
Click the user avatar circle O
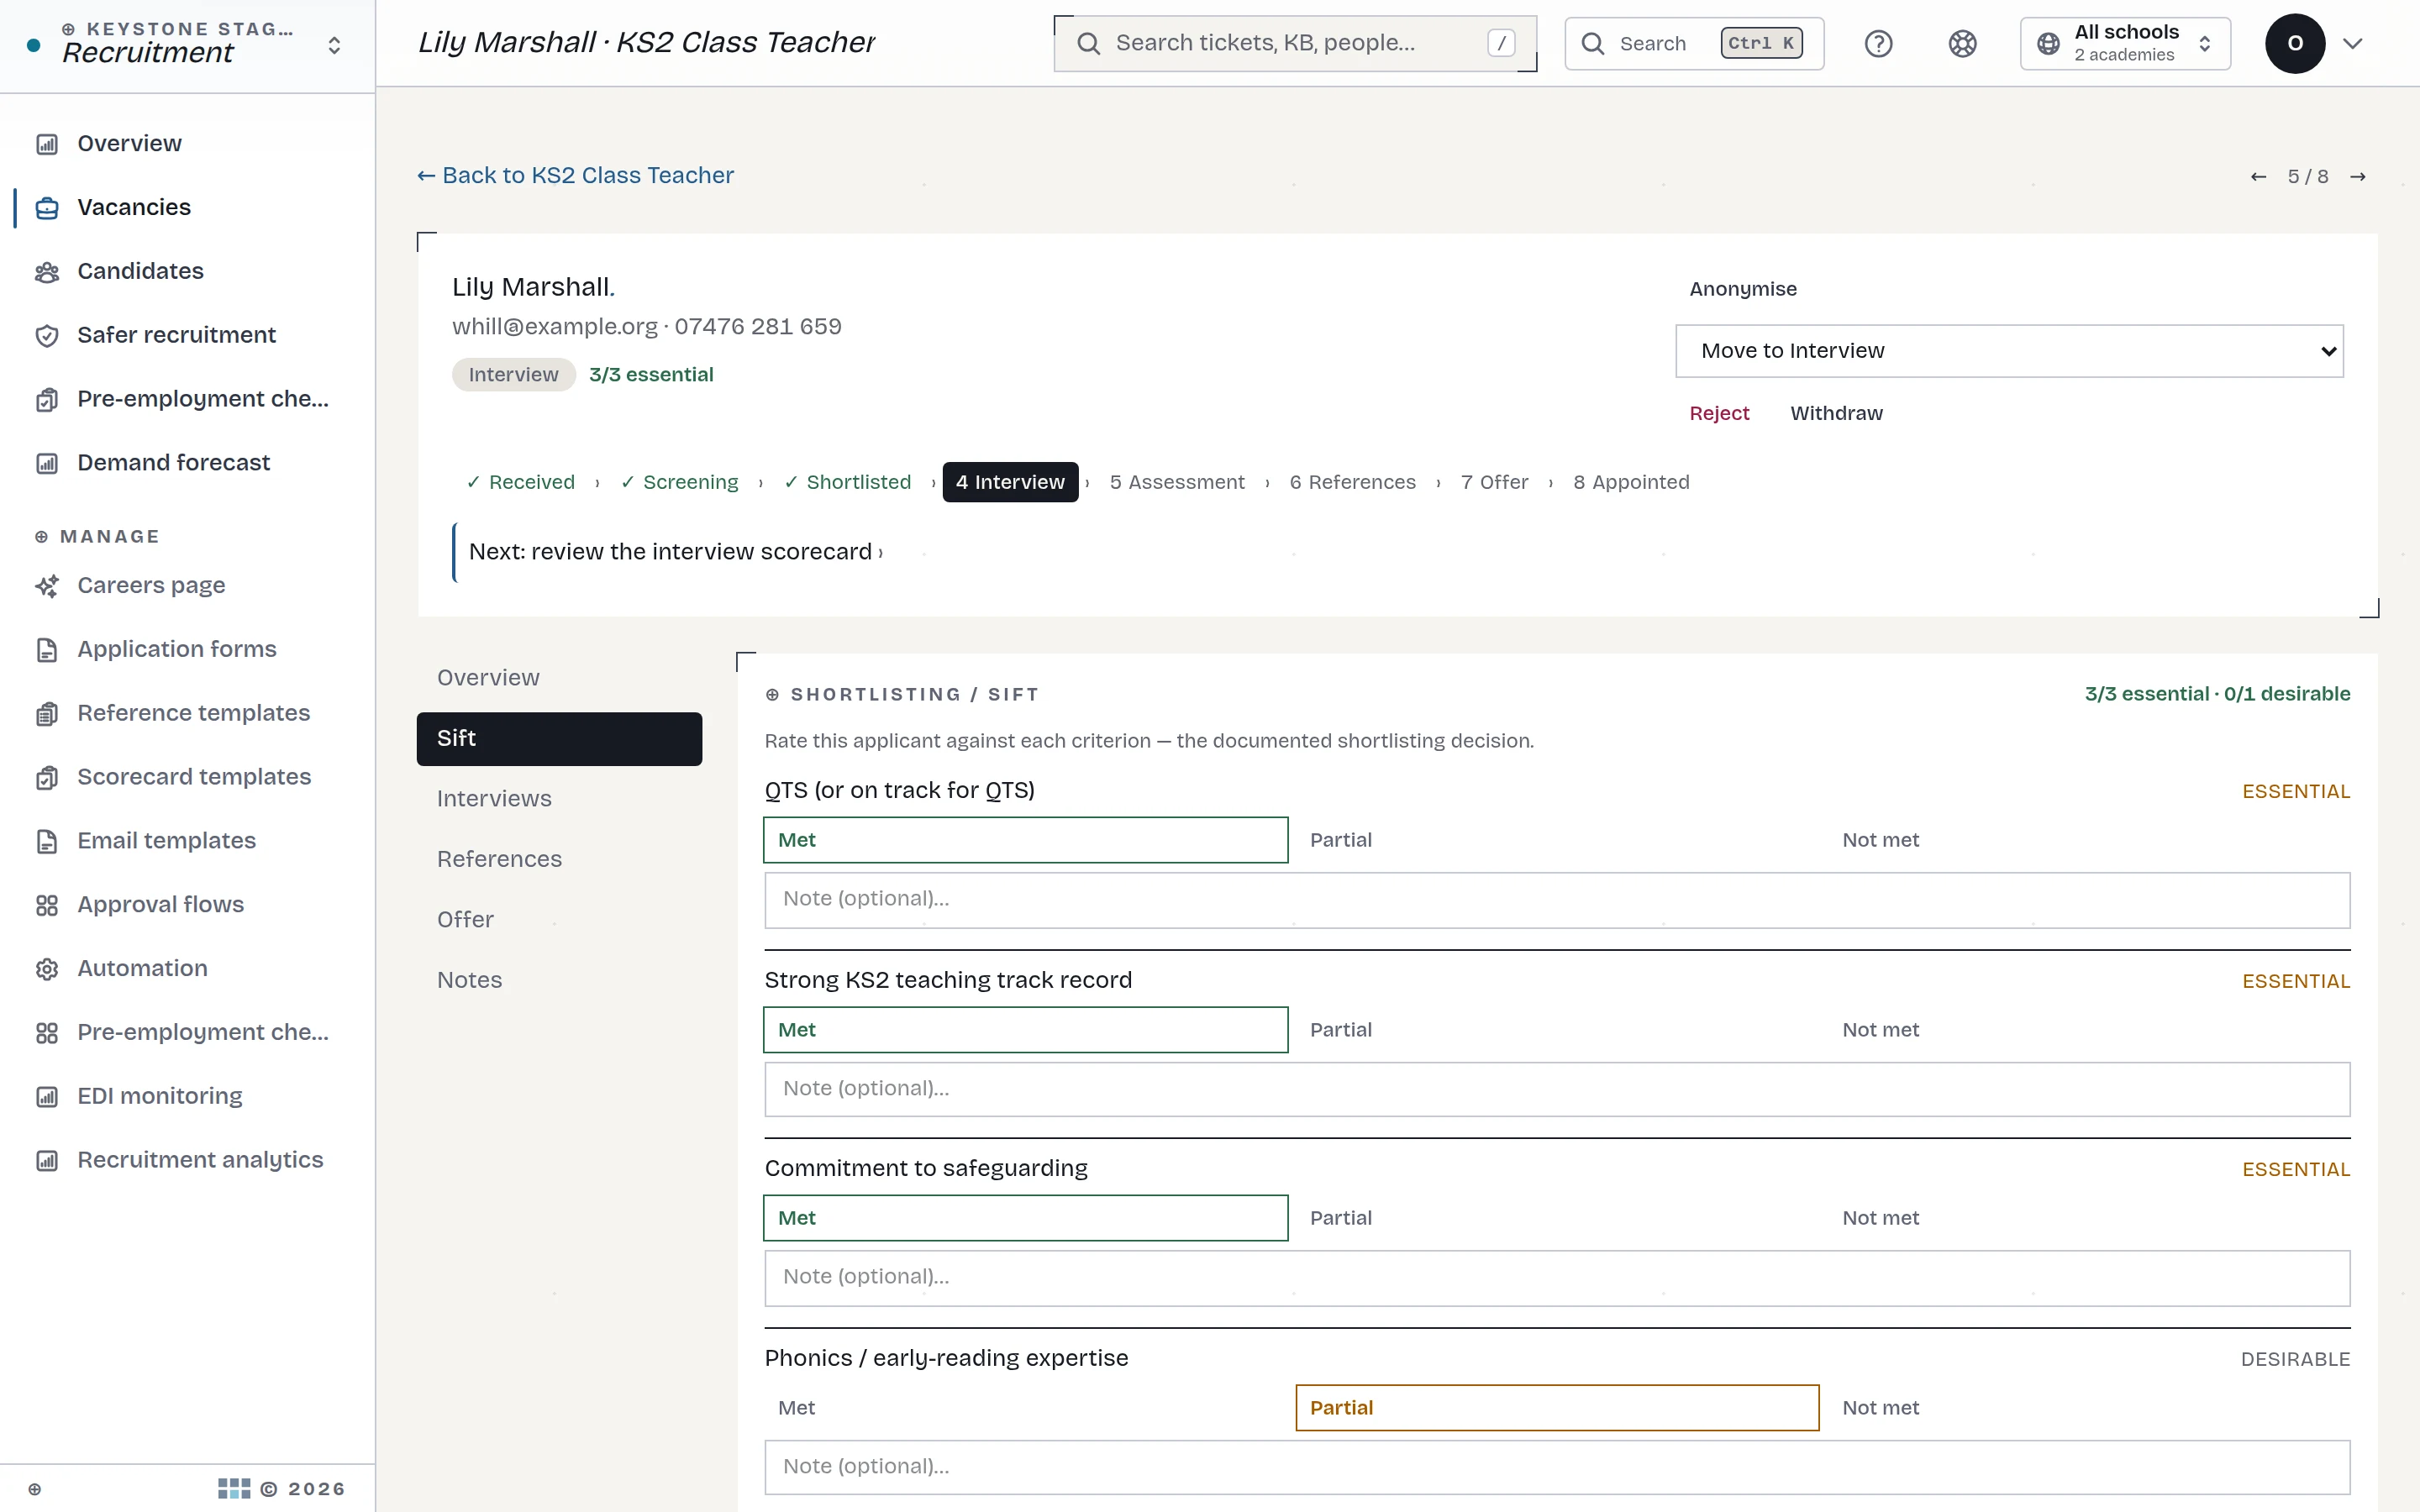[x=2294, y=44]
